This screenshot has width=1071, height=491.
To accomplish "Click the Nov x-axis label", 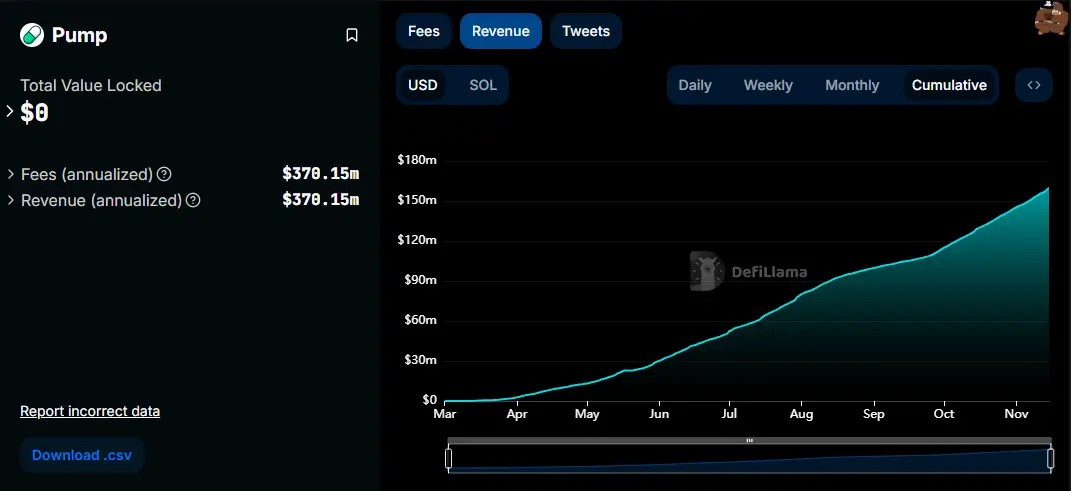I will (1016, 415).
